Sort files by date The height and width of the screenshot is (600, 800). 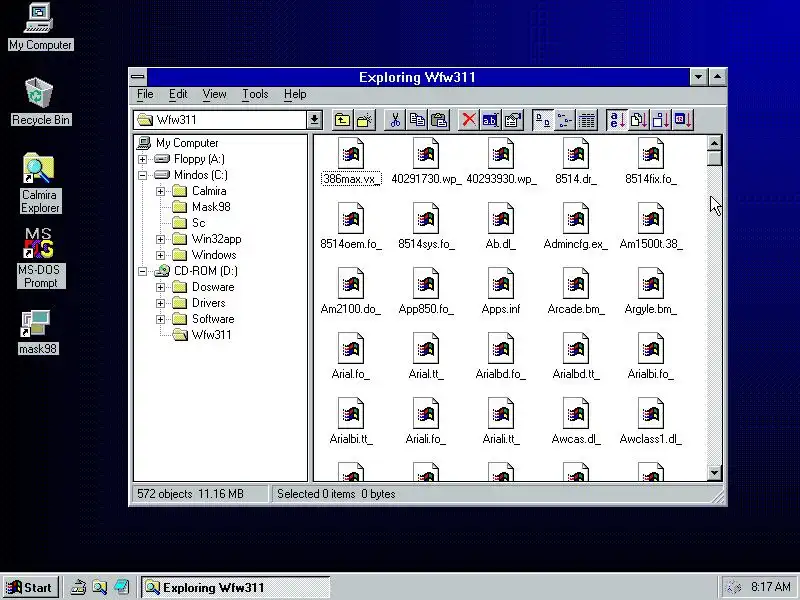pyautogui.click(x=683, y=120)
